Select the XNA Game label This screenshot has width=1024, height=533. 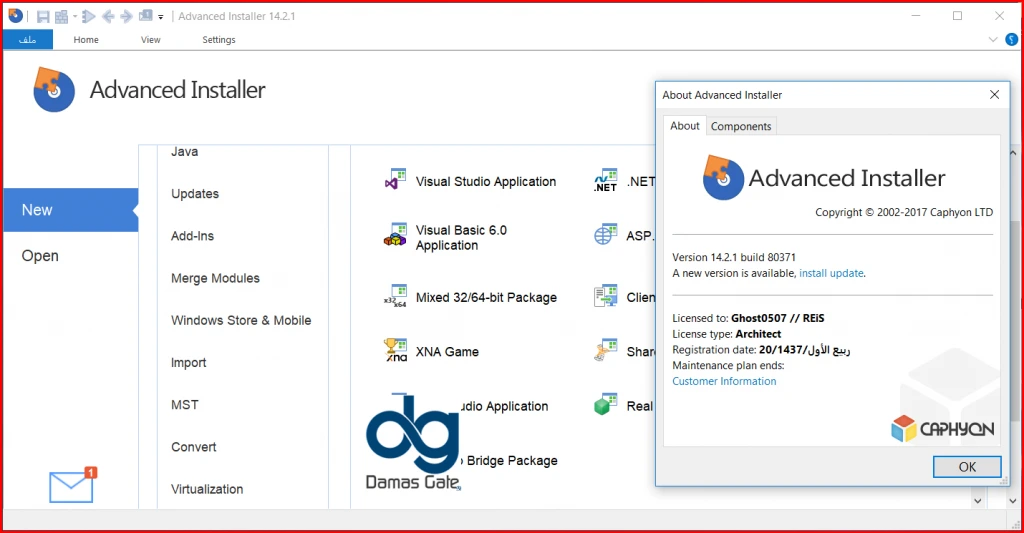(x=447, y=351)
